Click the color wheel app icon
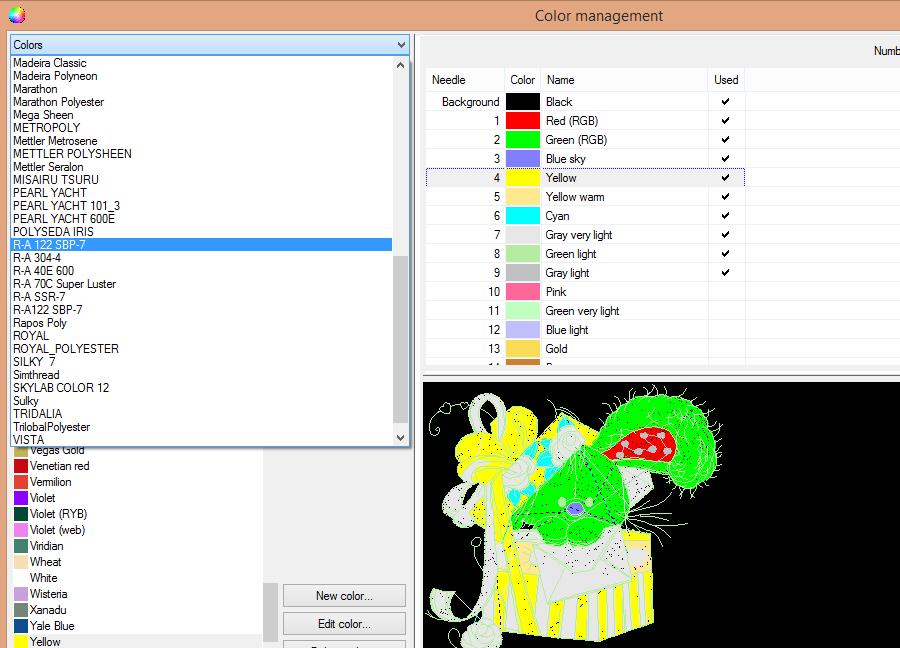 [x=17, y=15]
